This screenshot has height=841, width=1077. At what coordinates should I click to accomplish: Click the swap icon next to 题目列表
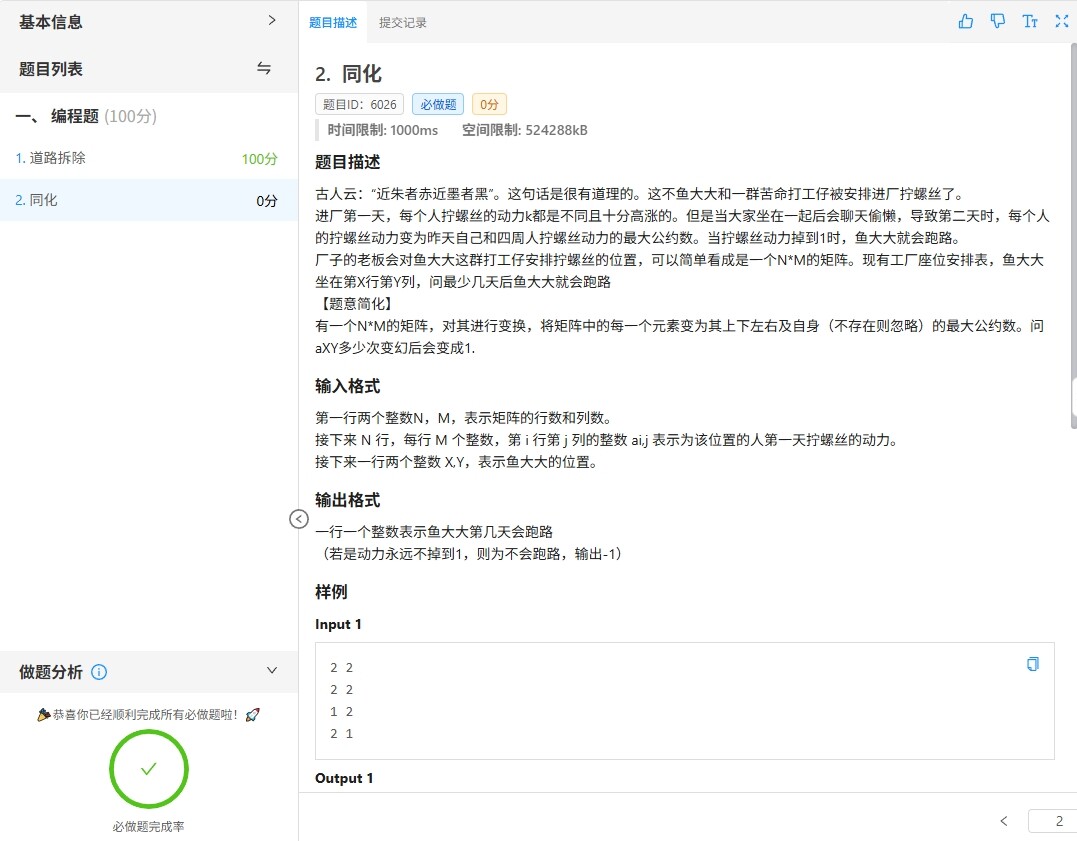[264, 69]
